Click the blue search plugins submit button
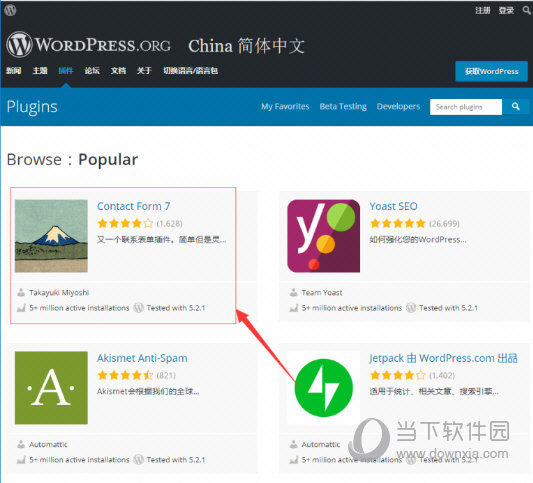533x483 pixels. (515, 107)
